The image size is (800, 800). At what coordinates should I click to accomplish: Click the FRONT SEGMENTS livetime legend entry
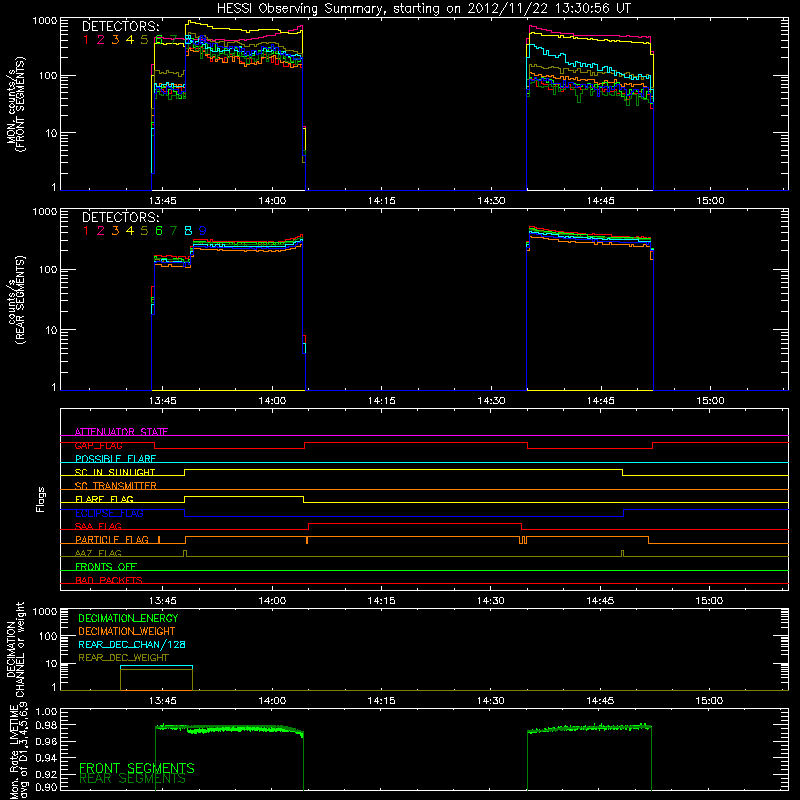coord(137,768)
